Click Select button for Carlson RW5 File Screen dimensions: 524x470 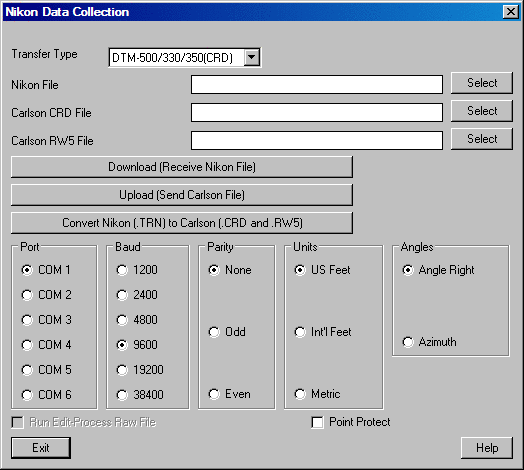point(482,139)
